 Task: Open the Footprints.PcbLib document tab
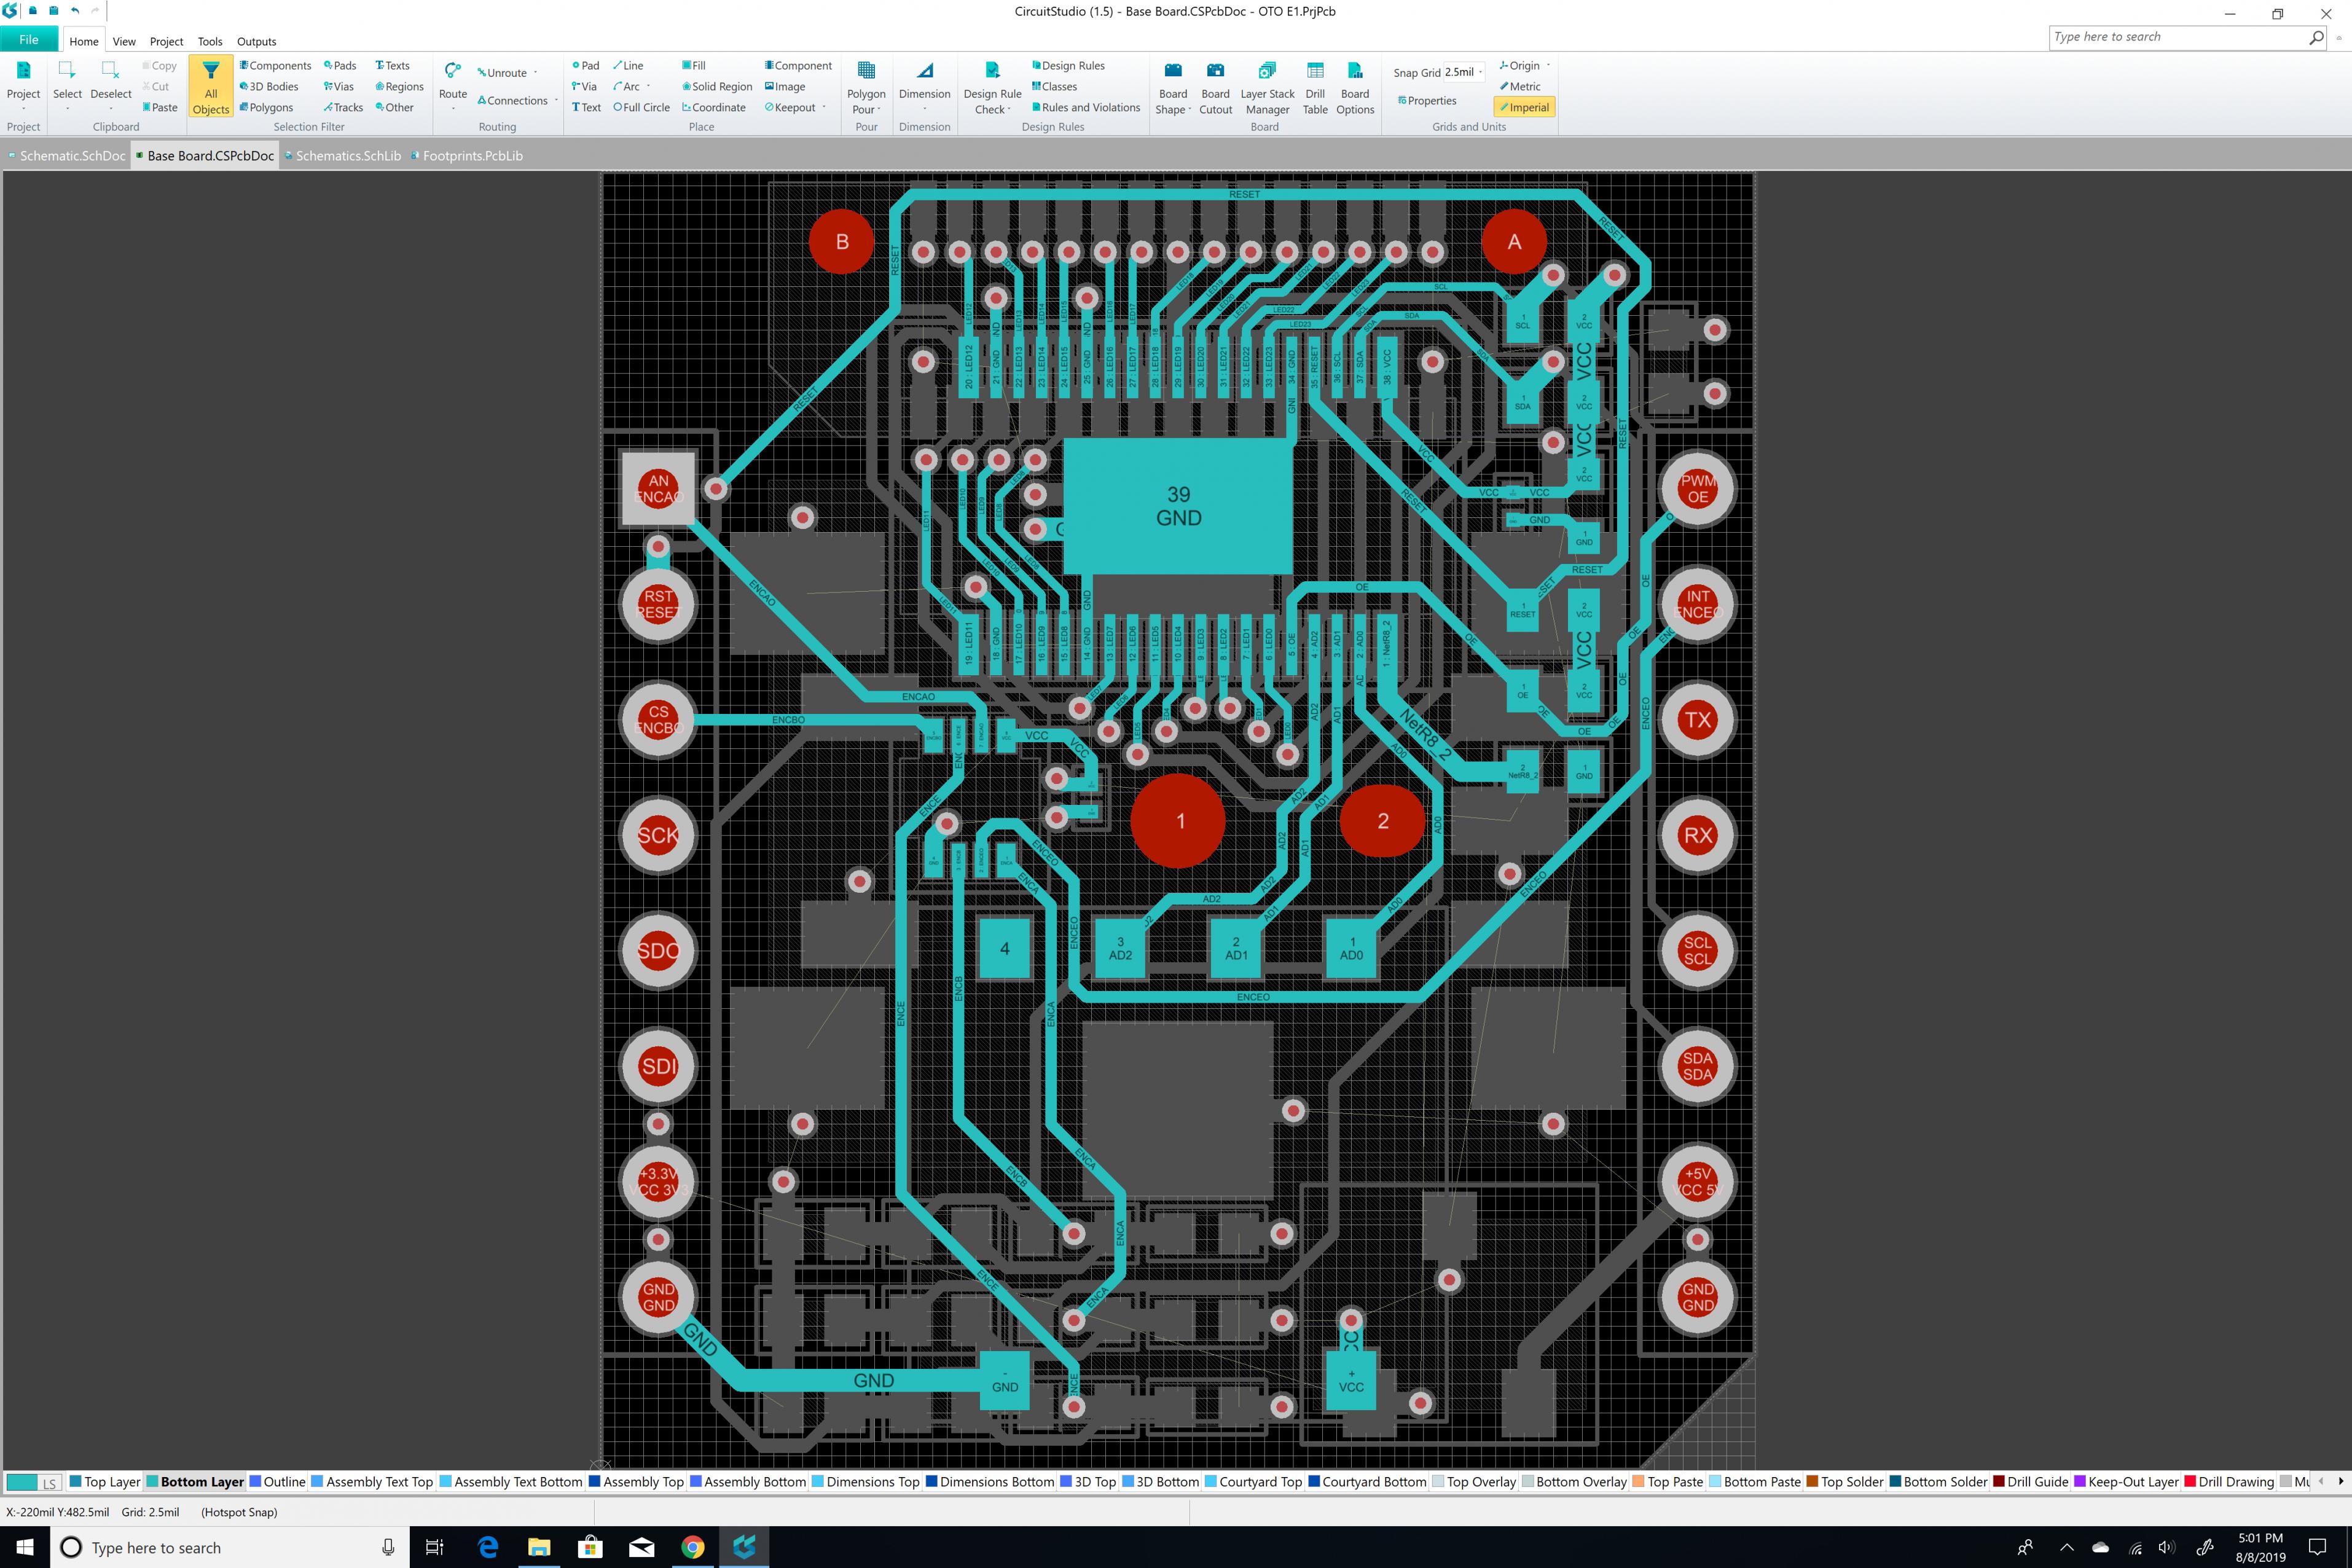pos(467,155)
